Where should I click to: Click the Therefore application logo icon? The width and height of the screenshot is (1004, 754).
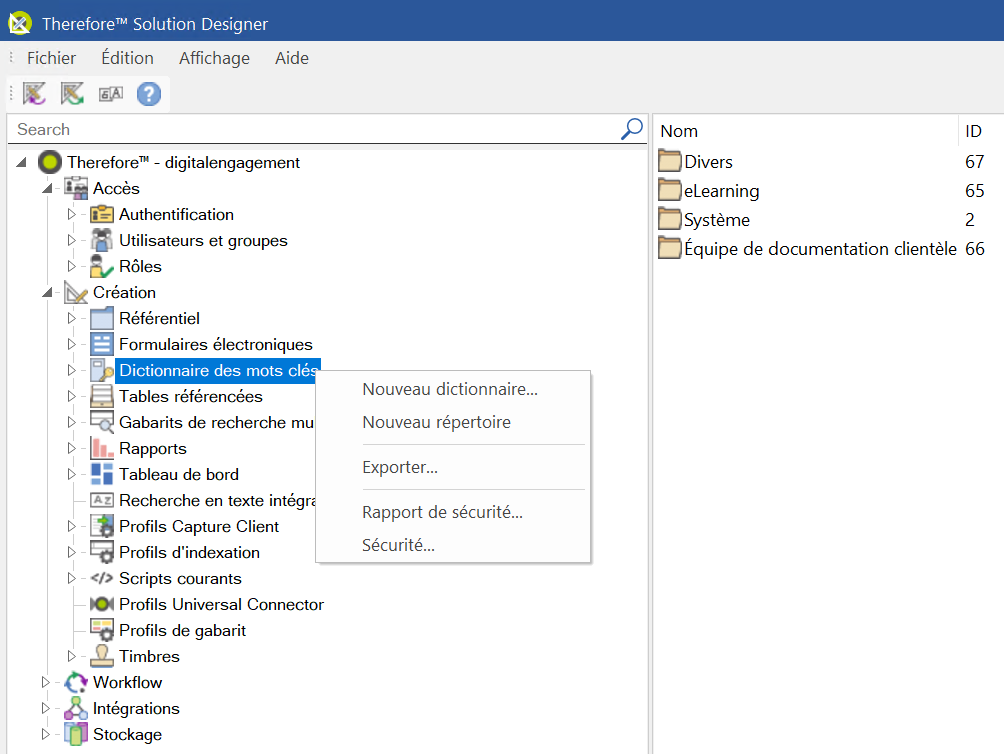[x=20, y=24]
